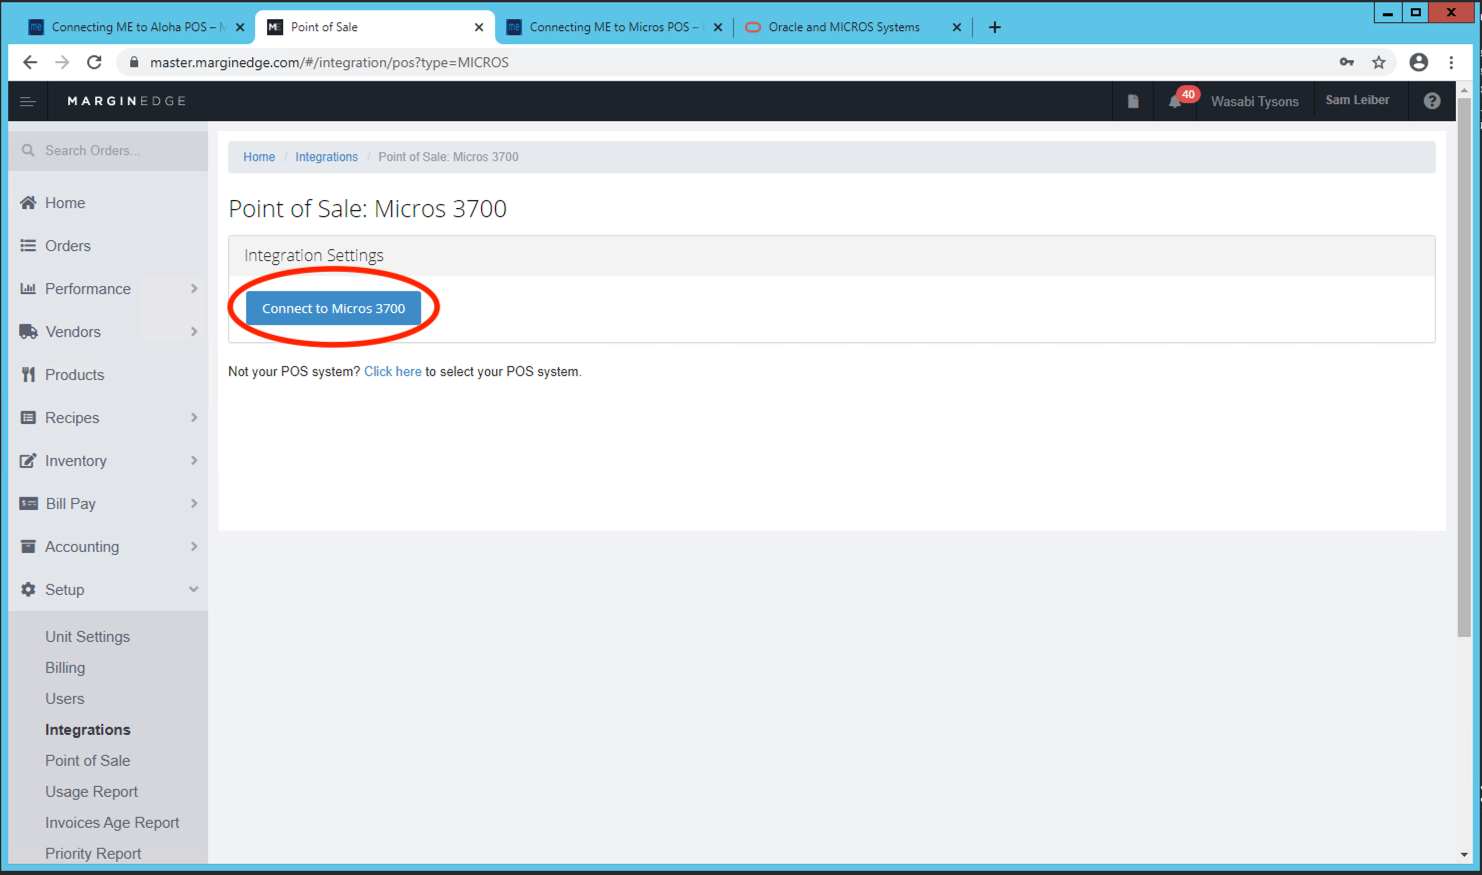Open Integrations under Setup
This screenshot has width=1482, height=875.
(87, 730)
